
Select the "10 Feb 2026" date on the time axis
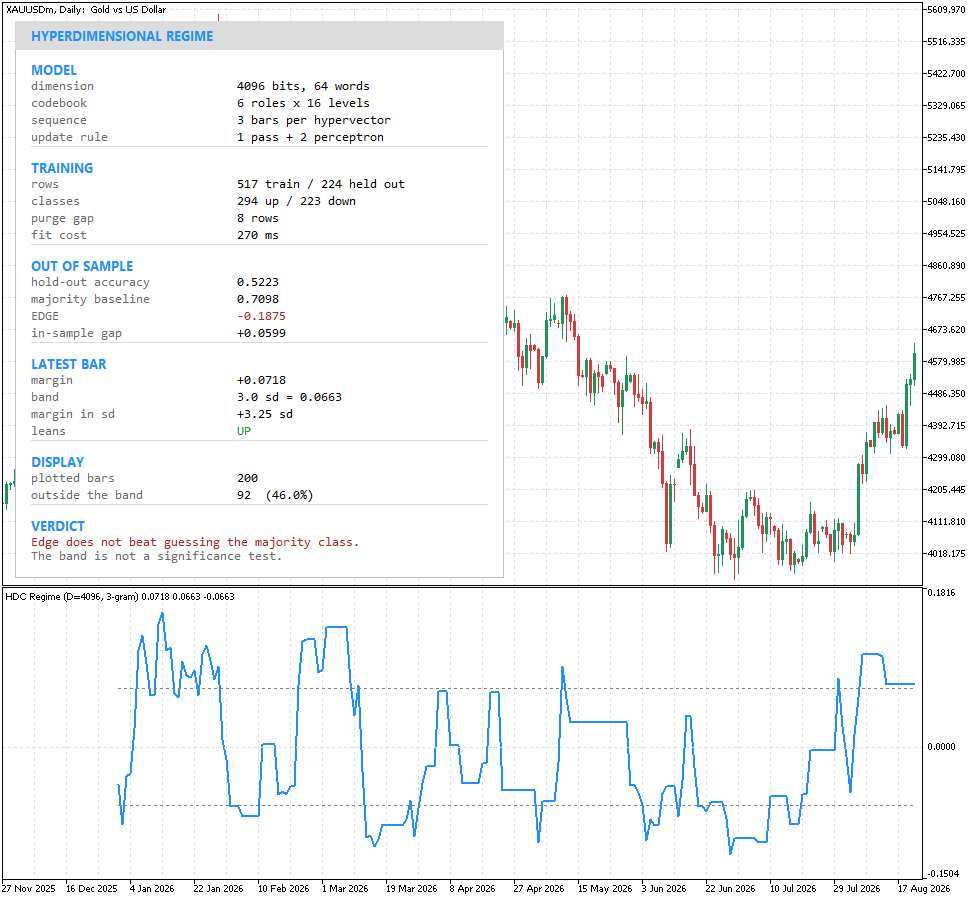(284, 889)
